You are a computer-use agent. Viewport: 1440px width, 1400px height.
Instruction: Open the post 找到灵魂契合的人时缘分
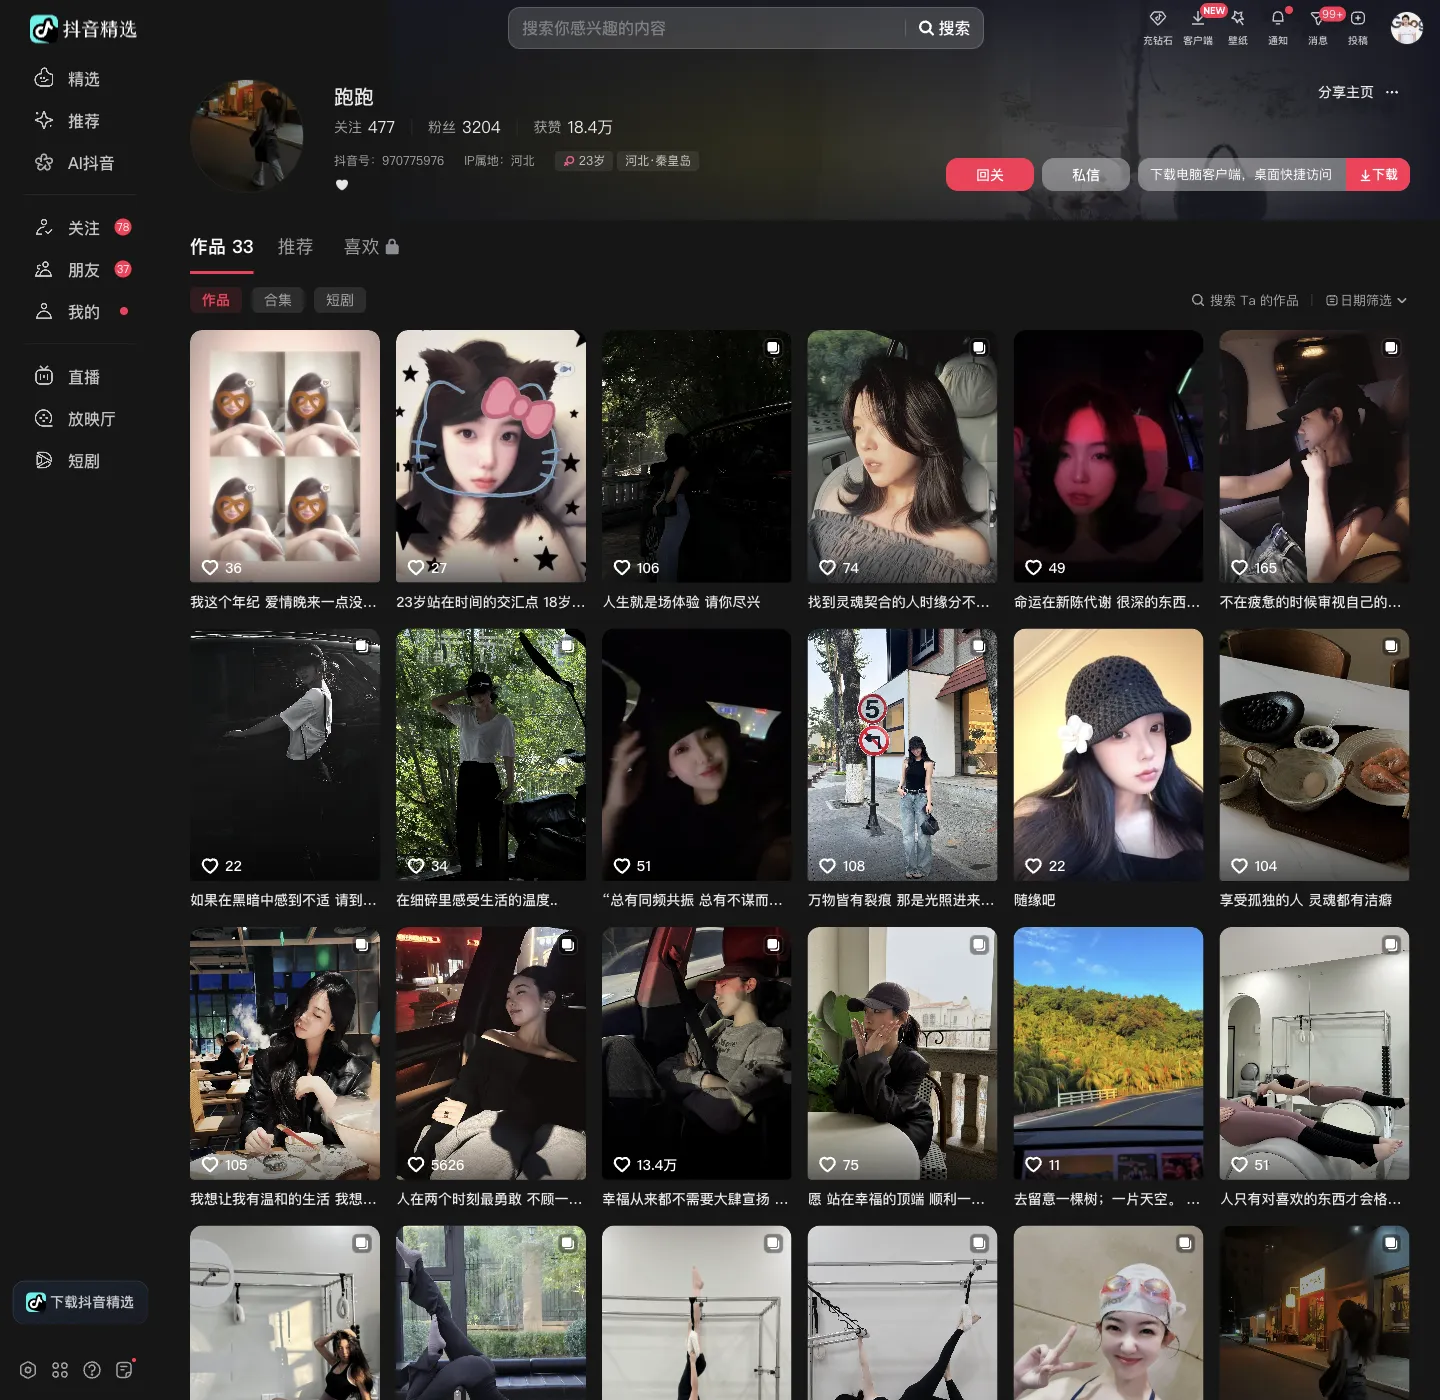903,457
